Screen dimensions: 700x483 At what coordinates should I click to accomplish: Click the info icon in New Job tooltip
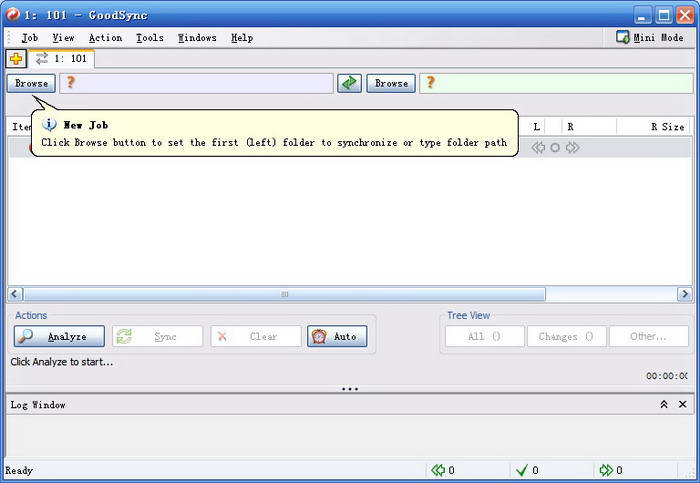[49, 125]
